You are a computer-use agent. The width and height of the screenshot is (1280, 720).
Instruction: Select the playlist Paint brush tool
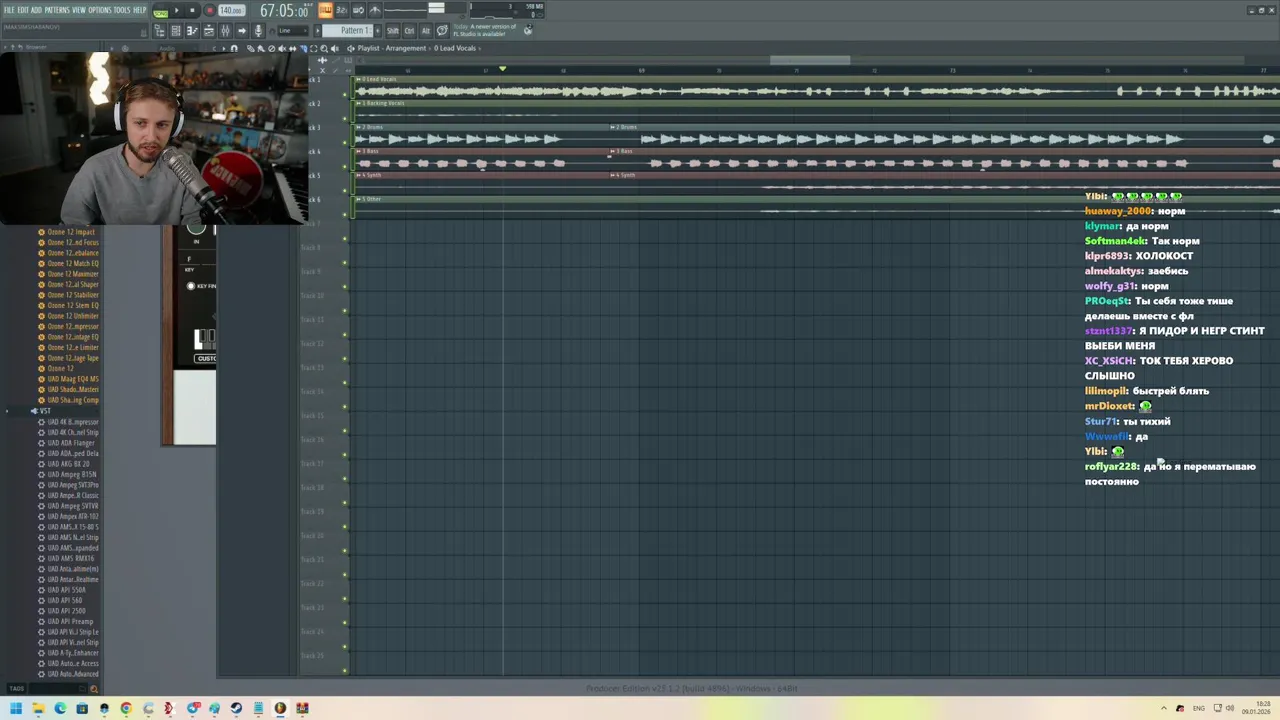click(x=261, y=48)
